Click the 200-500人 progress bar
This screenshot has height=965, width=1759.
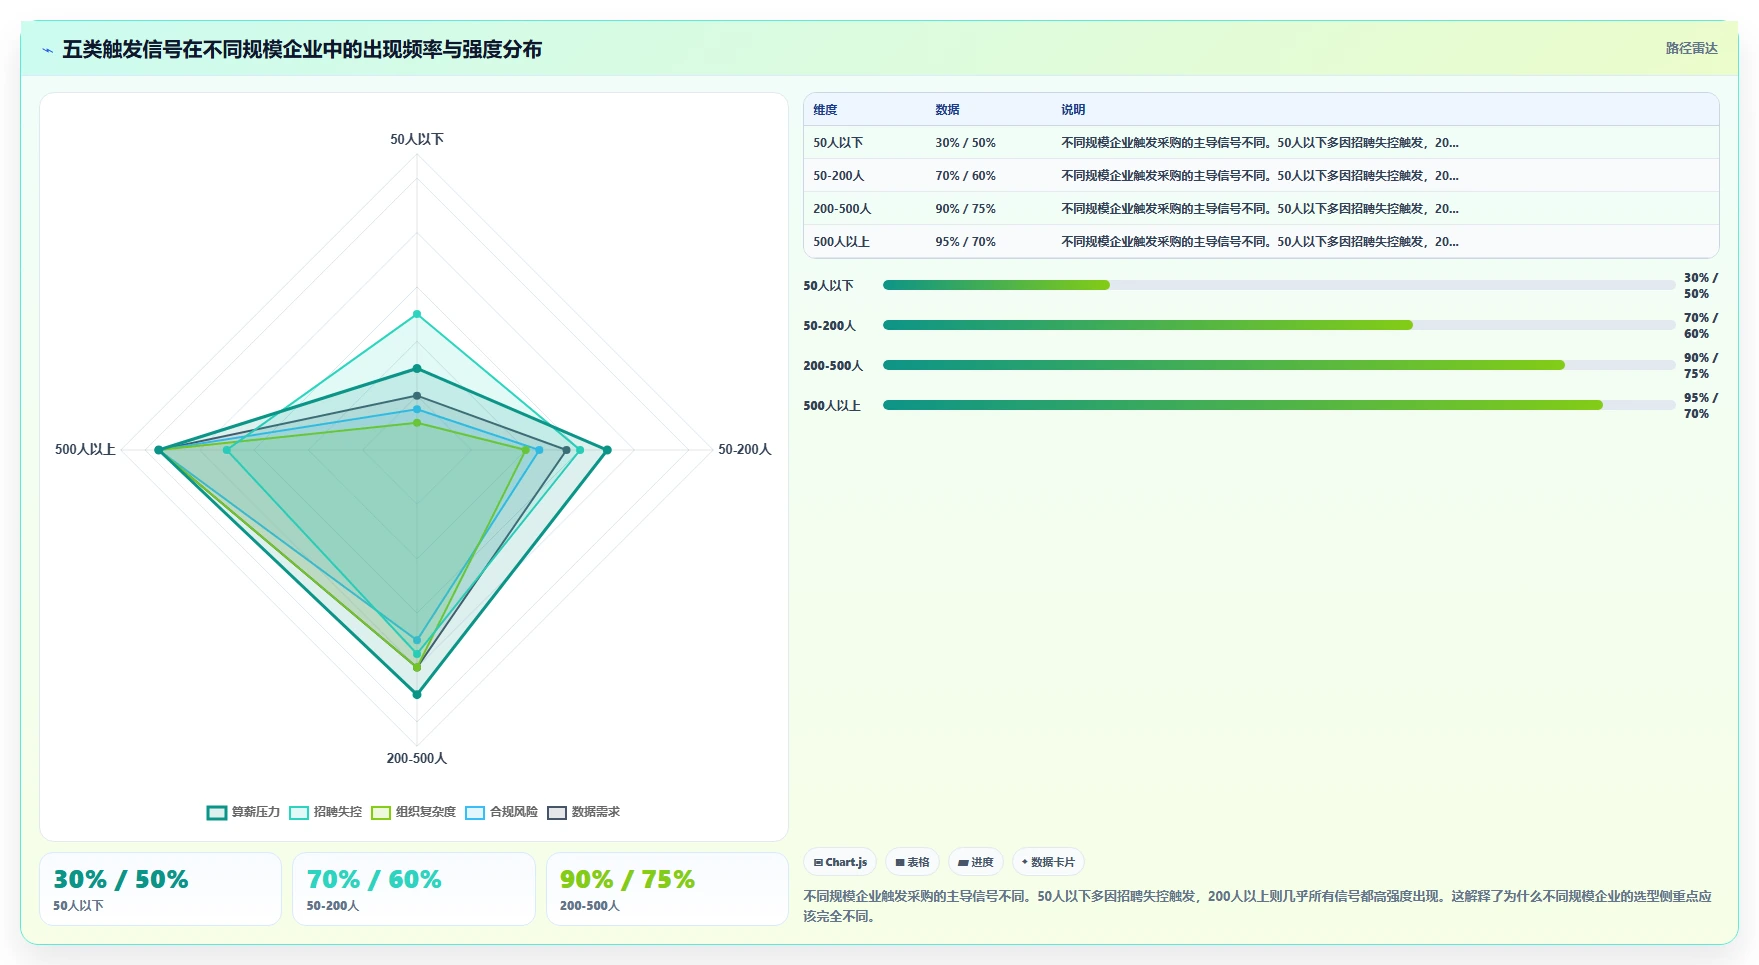click(1279, 365)
